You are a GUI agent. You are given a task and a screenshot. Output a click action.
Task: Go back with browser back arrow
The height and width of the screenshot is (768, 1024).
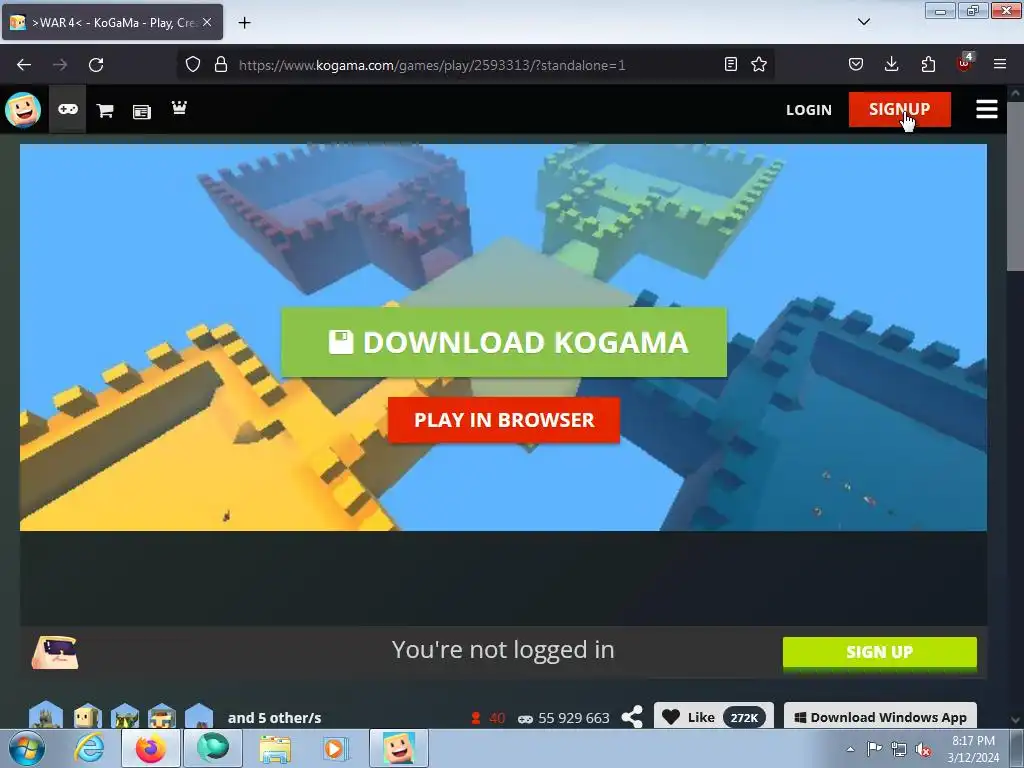[24, 65]
